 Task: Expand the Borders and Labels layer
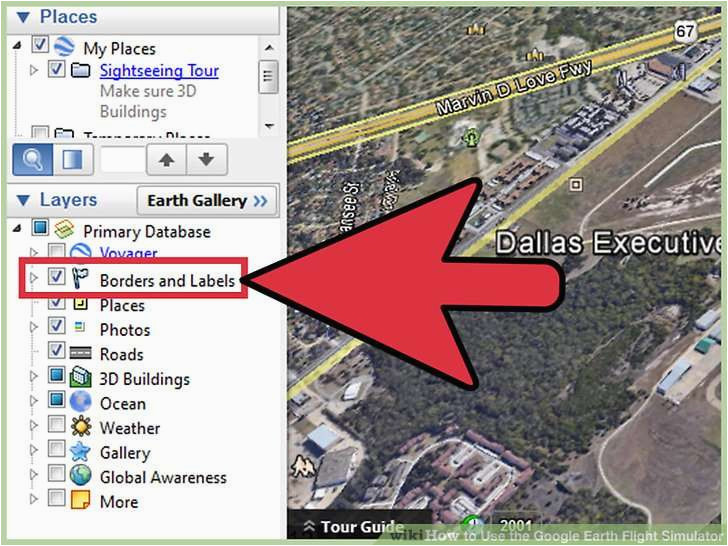point(34,278)
